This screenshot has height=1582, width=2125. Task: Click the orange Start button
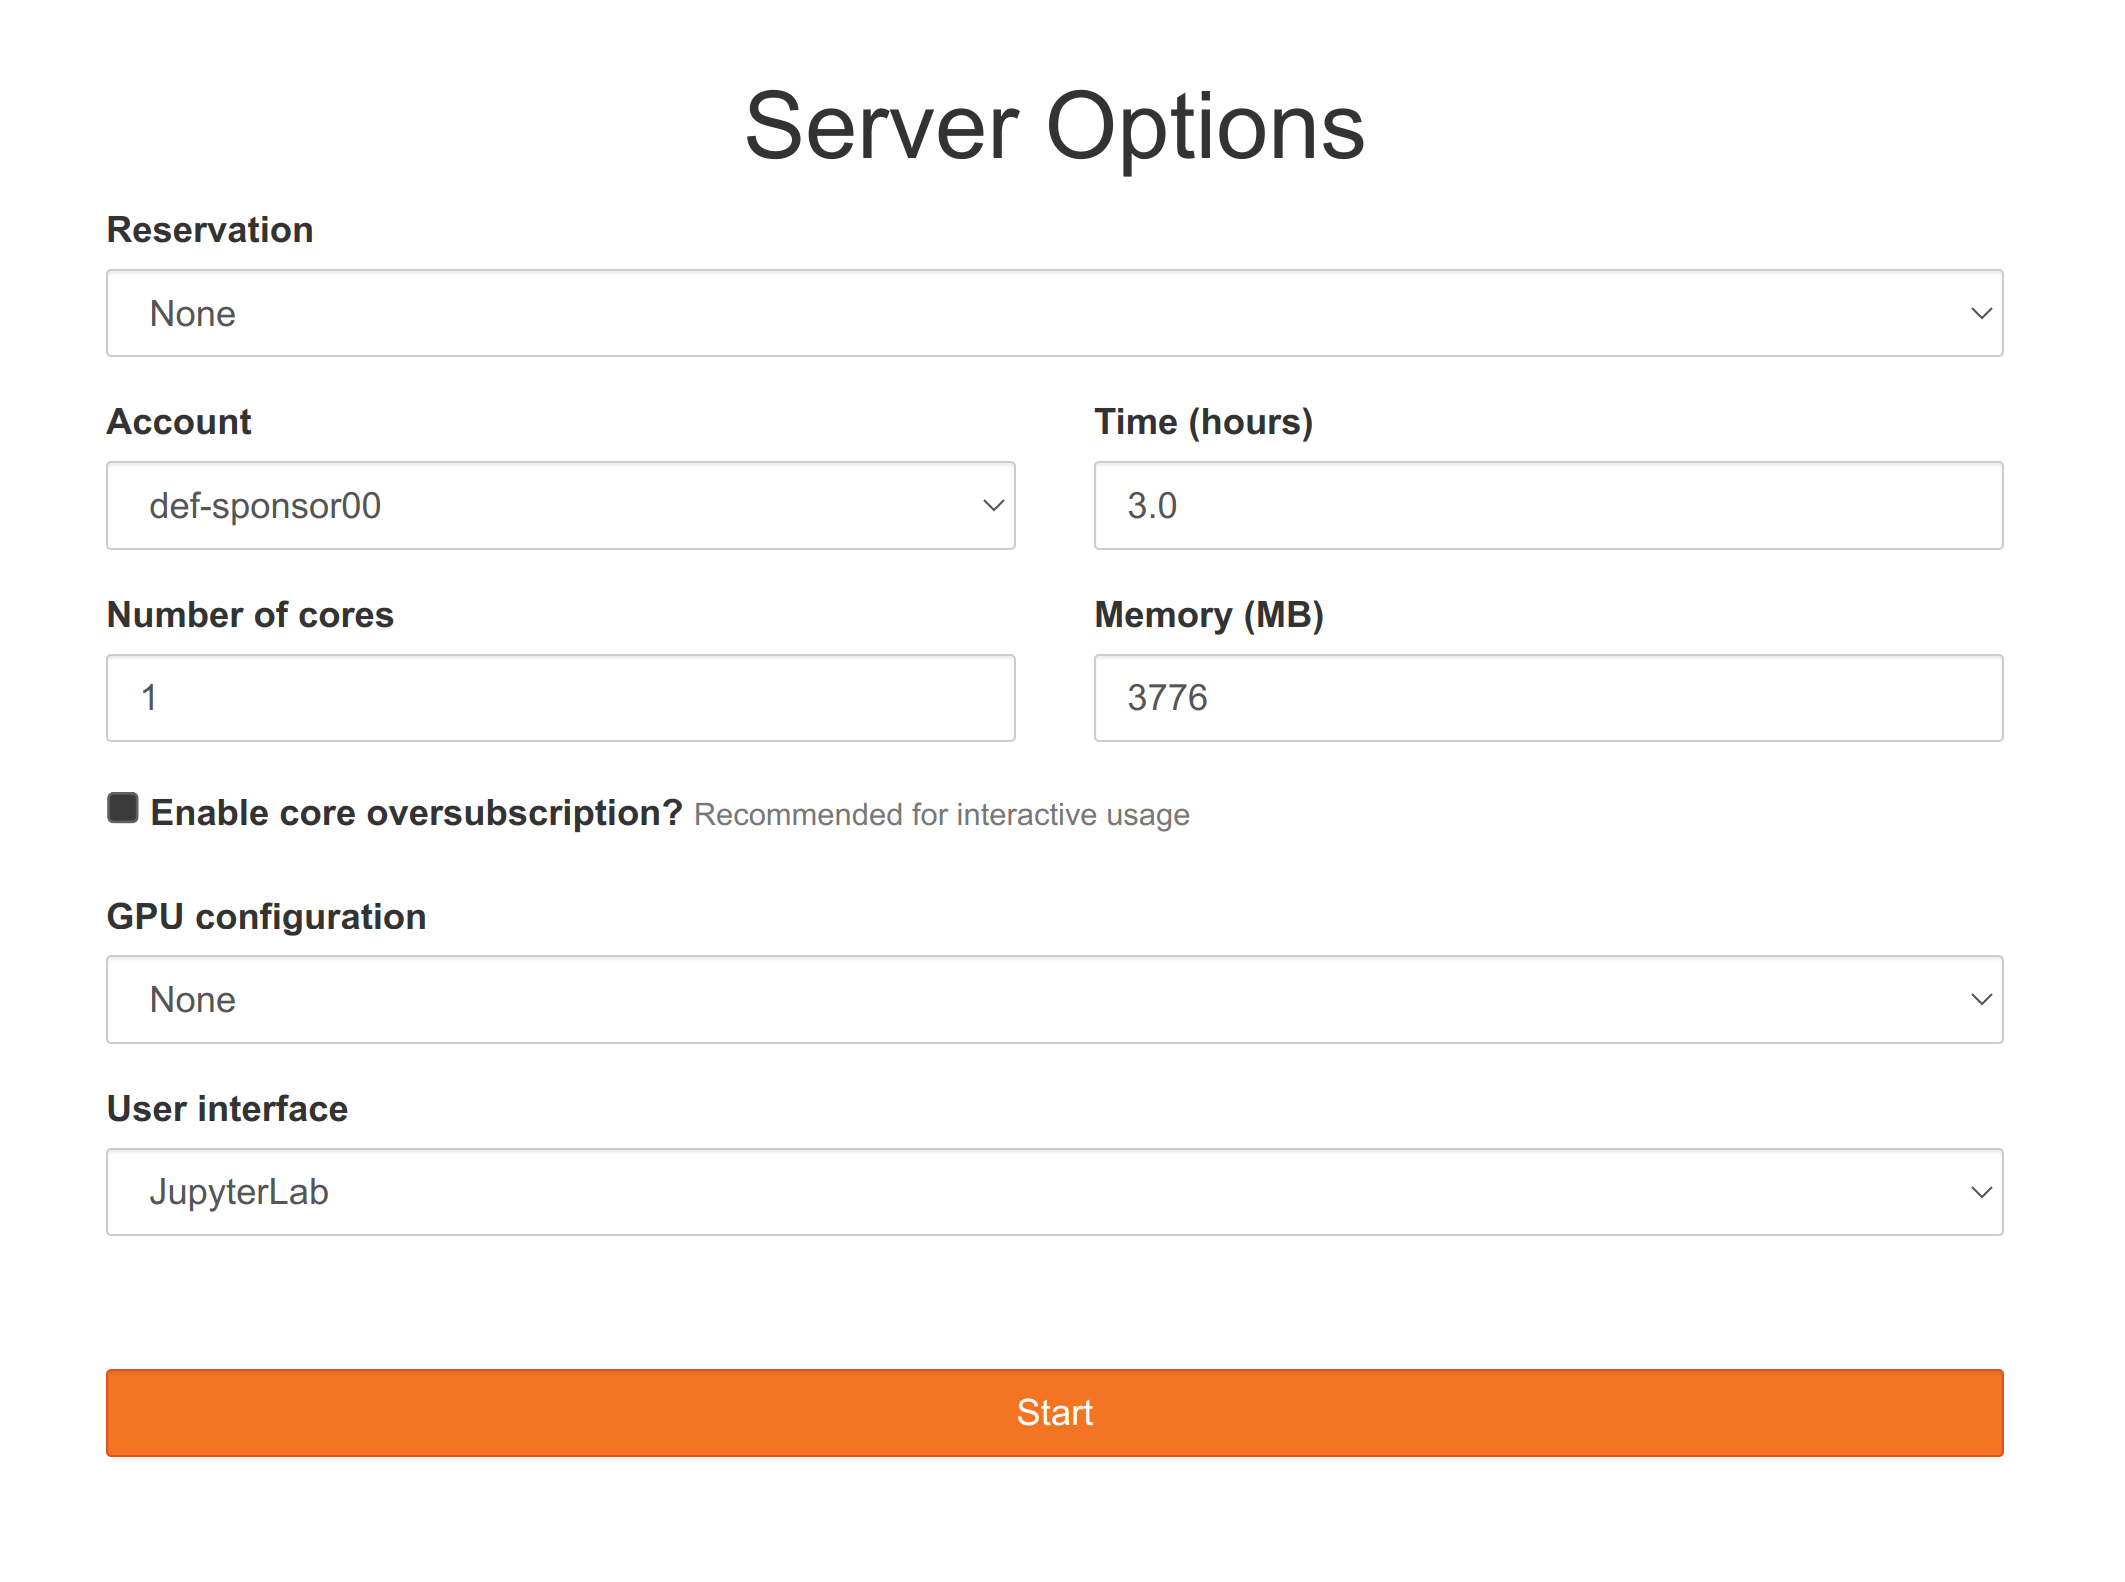click(x=1054, y=1413)
